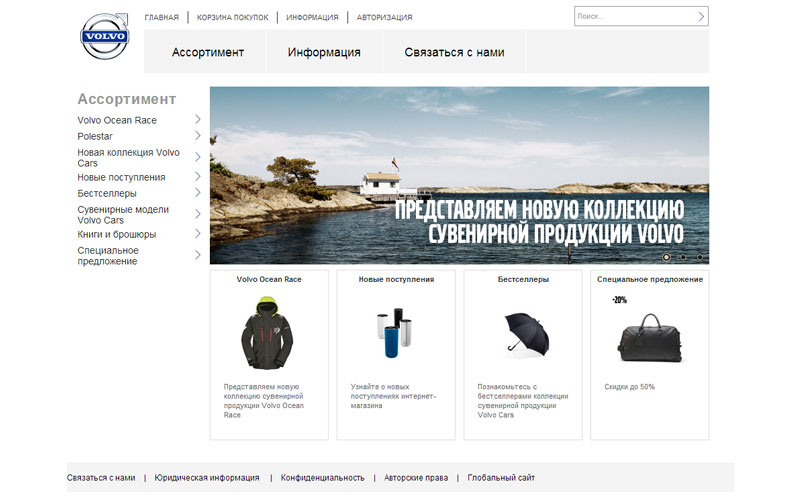The width and height of the screenshot is (800, 500).
Task: Open Volvo Ocean Race card title
Action: 269,280
